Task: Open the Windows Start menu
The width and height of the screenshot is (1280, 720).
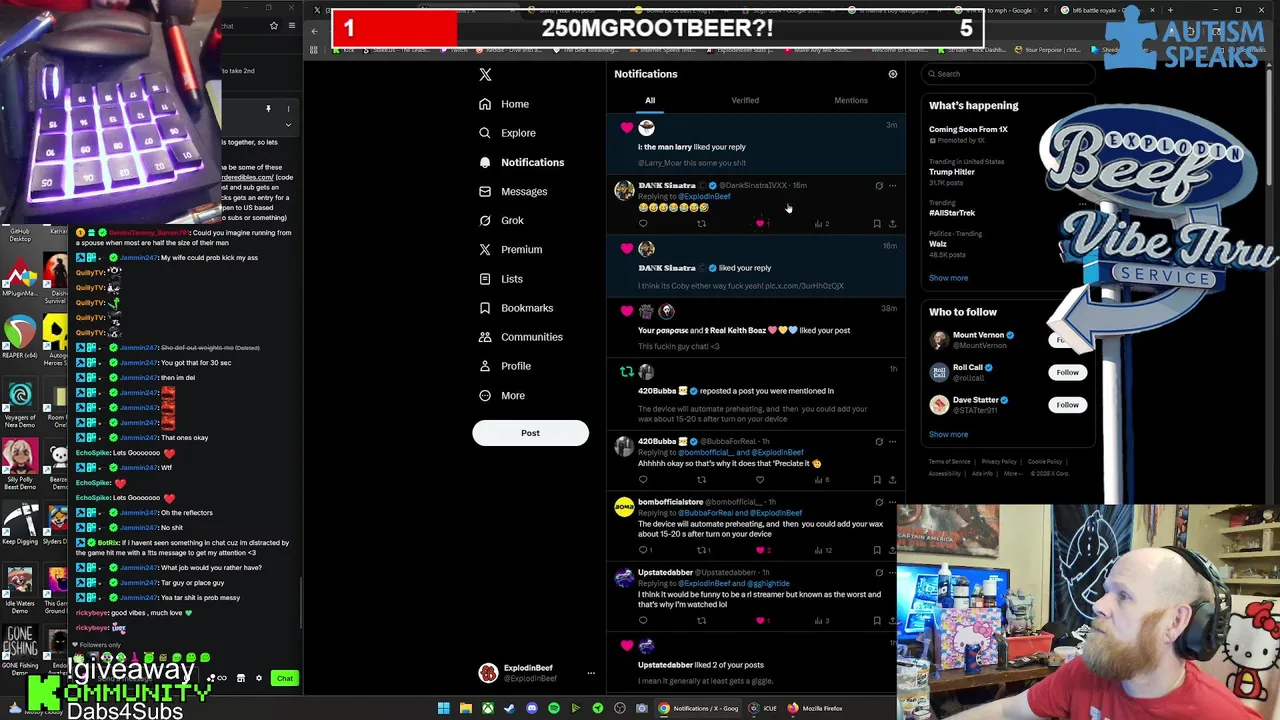Action: (444, 709)
